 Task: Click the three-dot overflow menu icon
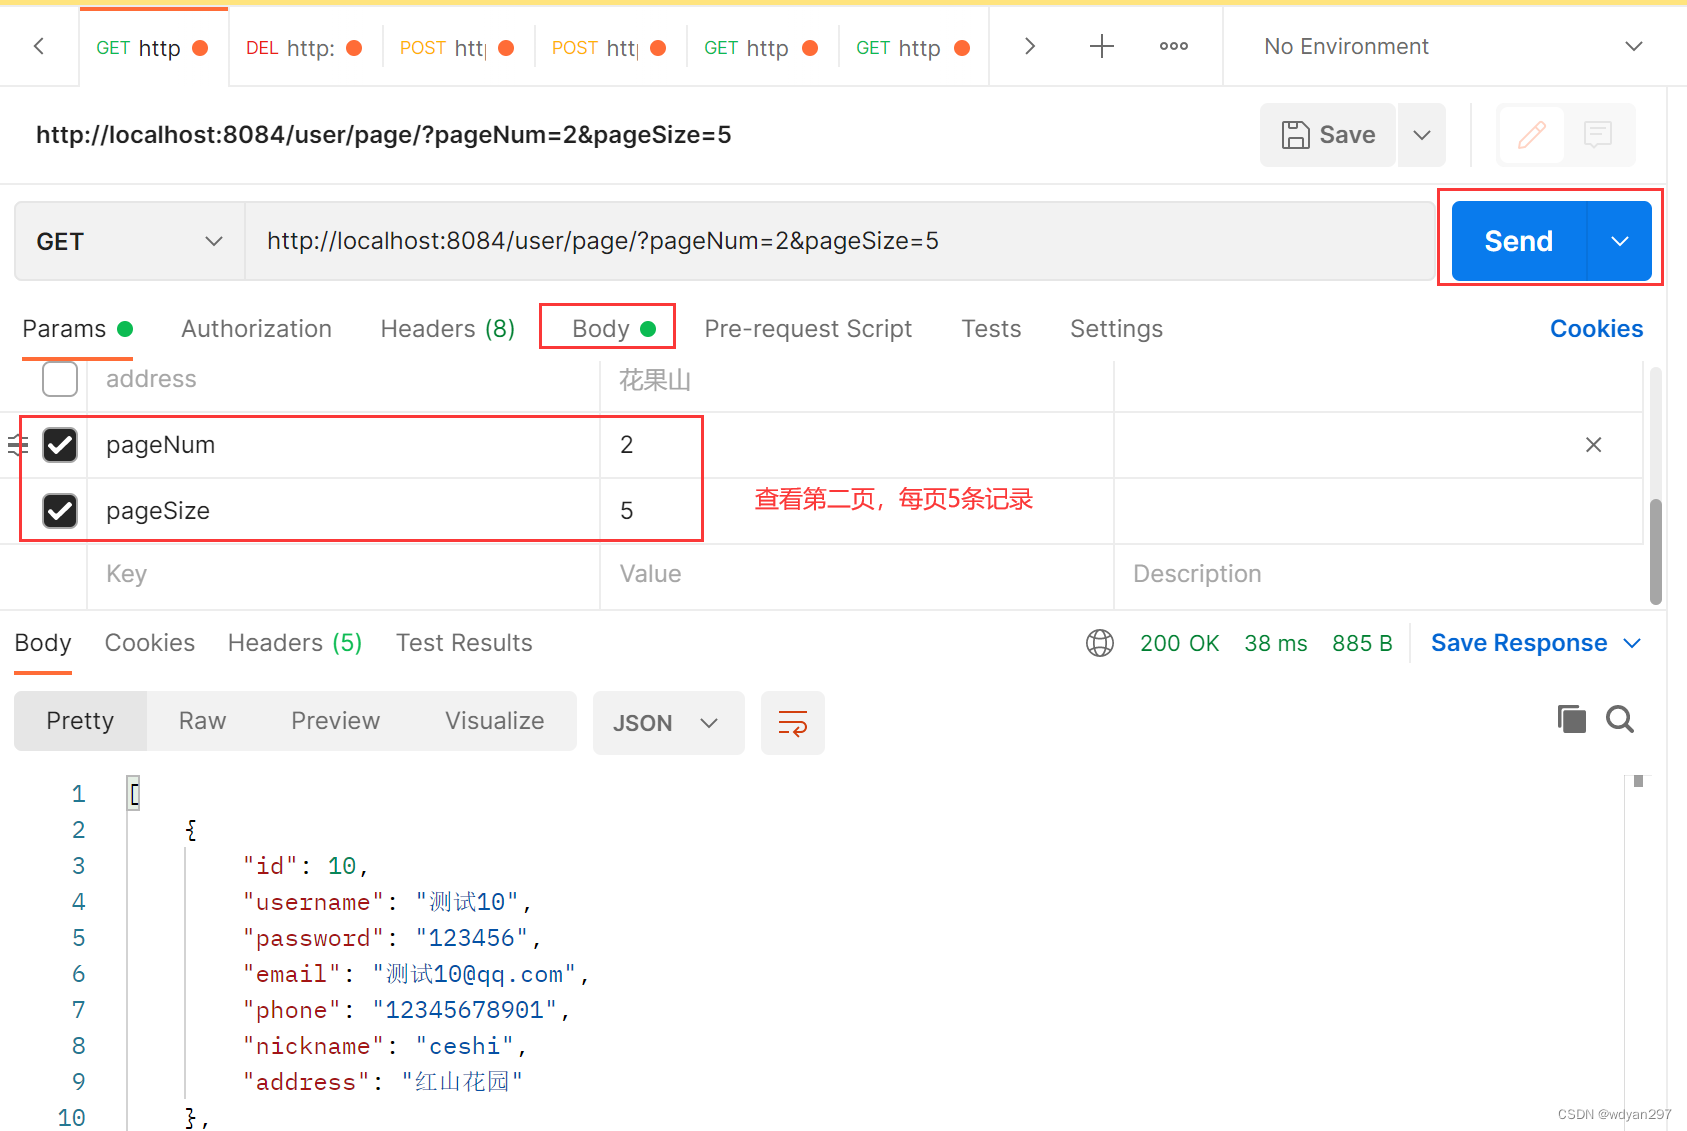[1173, 46]
